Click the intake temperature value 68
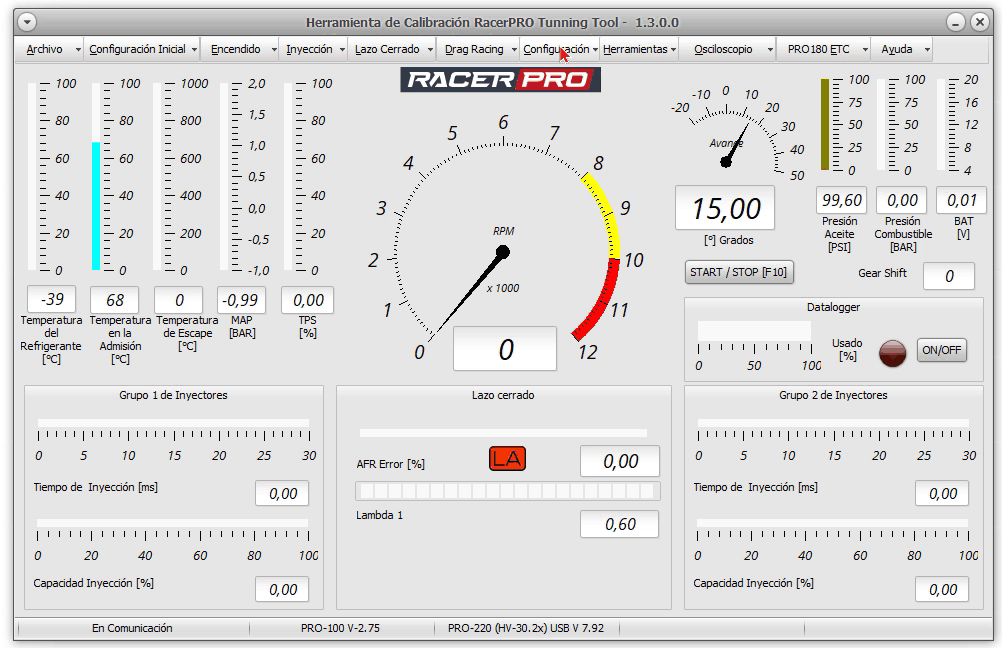This screenshot has height=648, width=1002. 115,300
